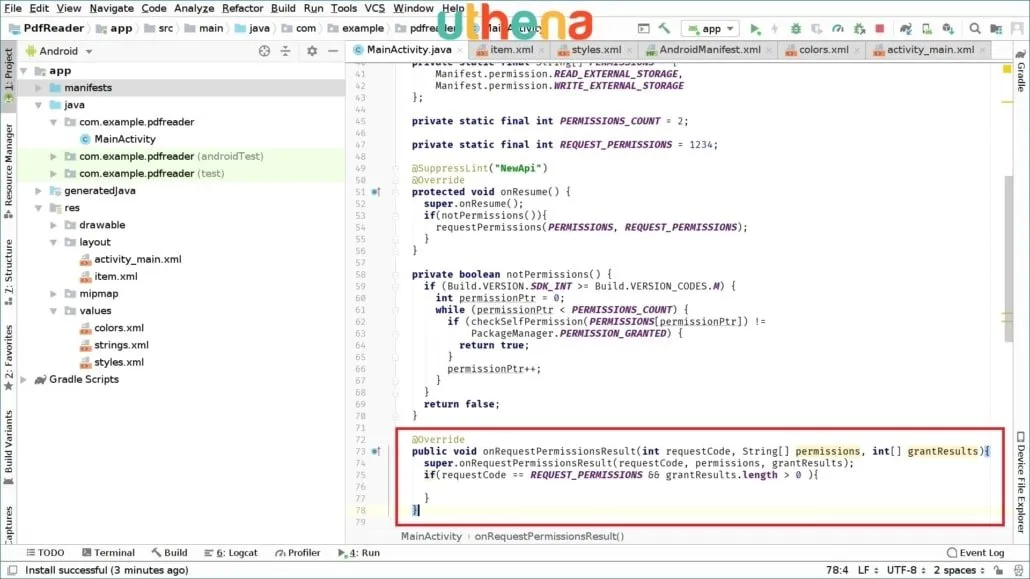
Task: Open the Refactor menu
Action: point(242,8)
